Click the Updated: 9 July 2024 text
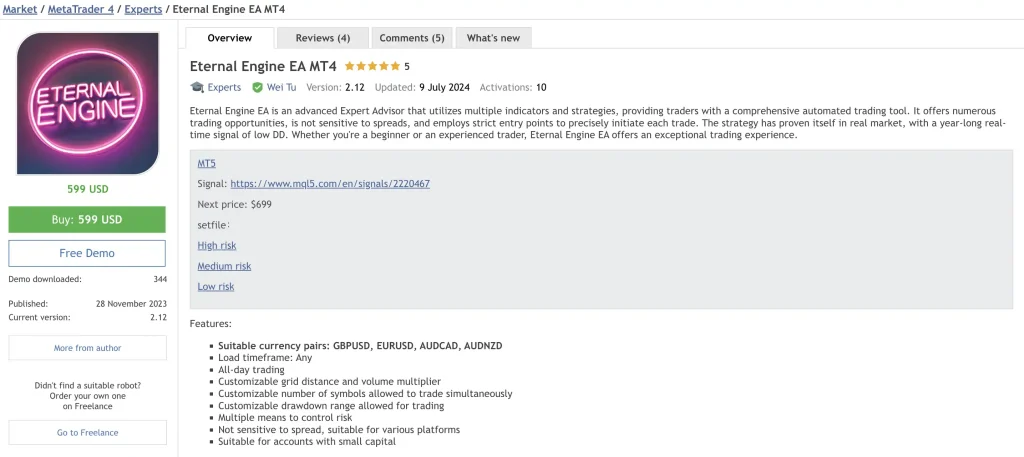Screen dimensions: 1024x457 tap(422, 87)
